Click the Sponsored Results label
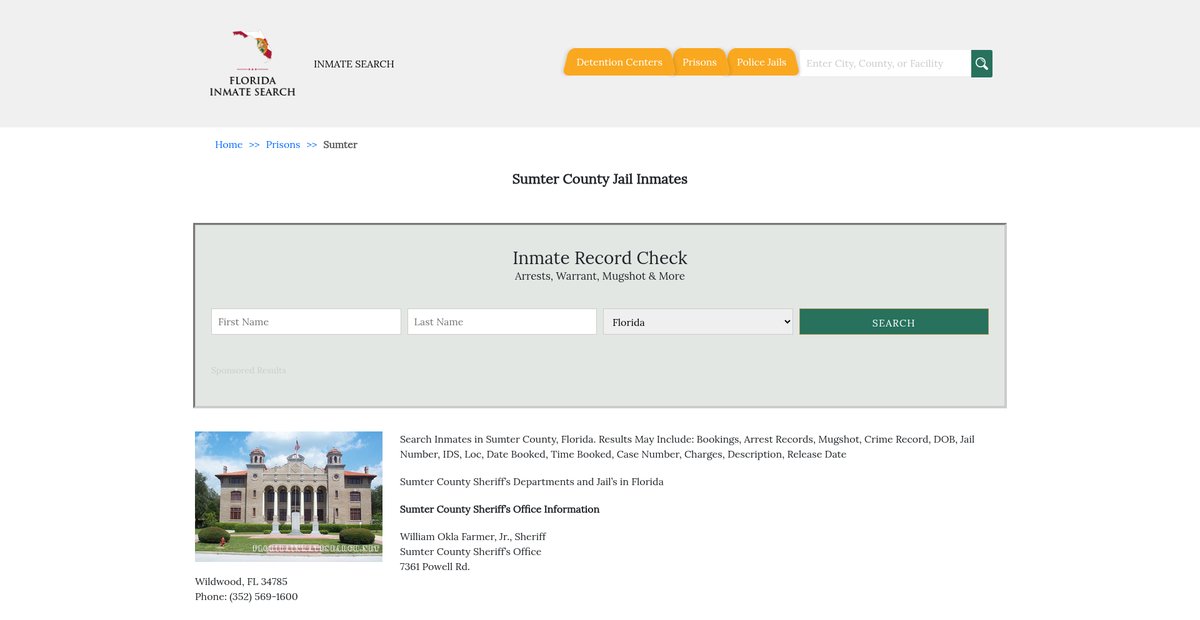Viewport: 1200px width, 620px height. (249, 371)
